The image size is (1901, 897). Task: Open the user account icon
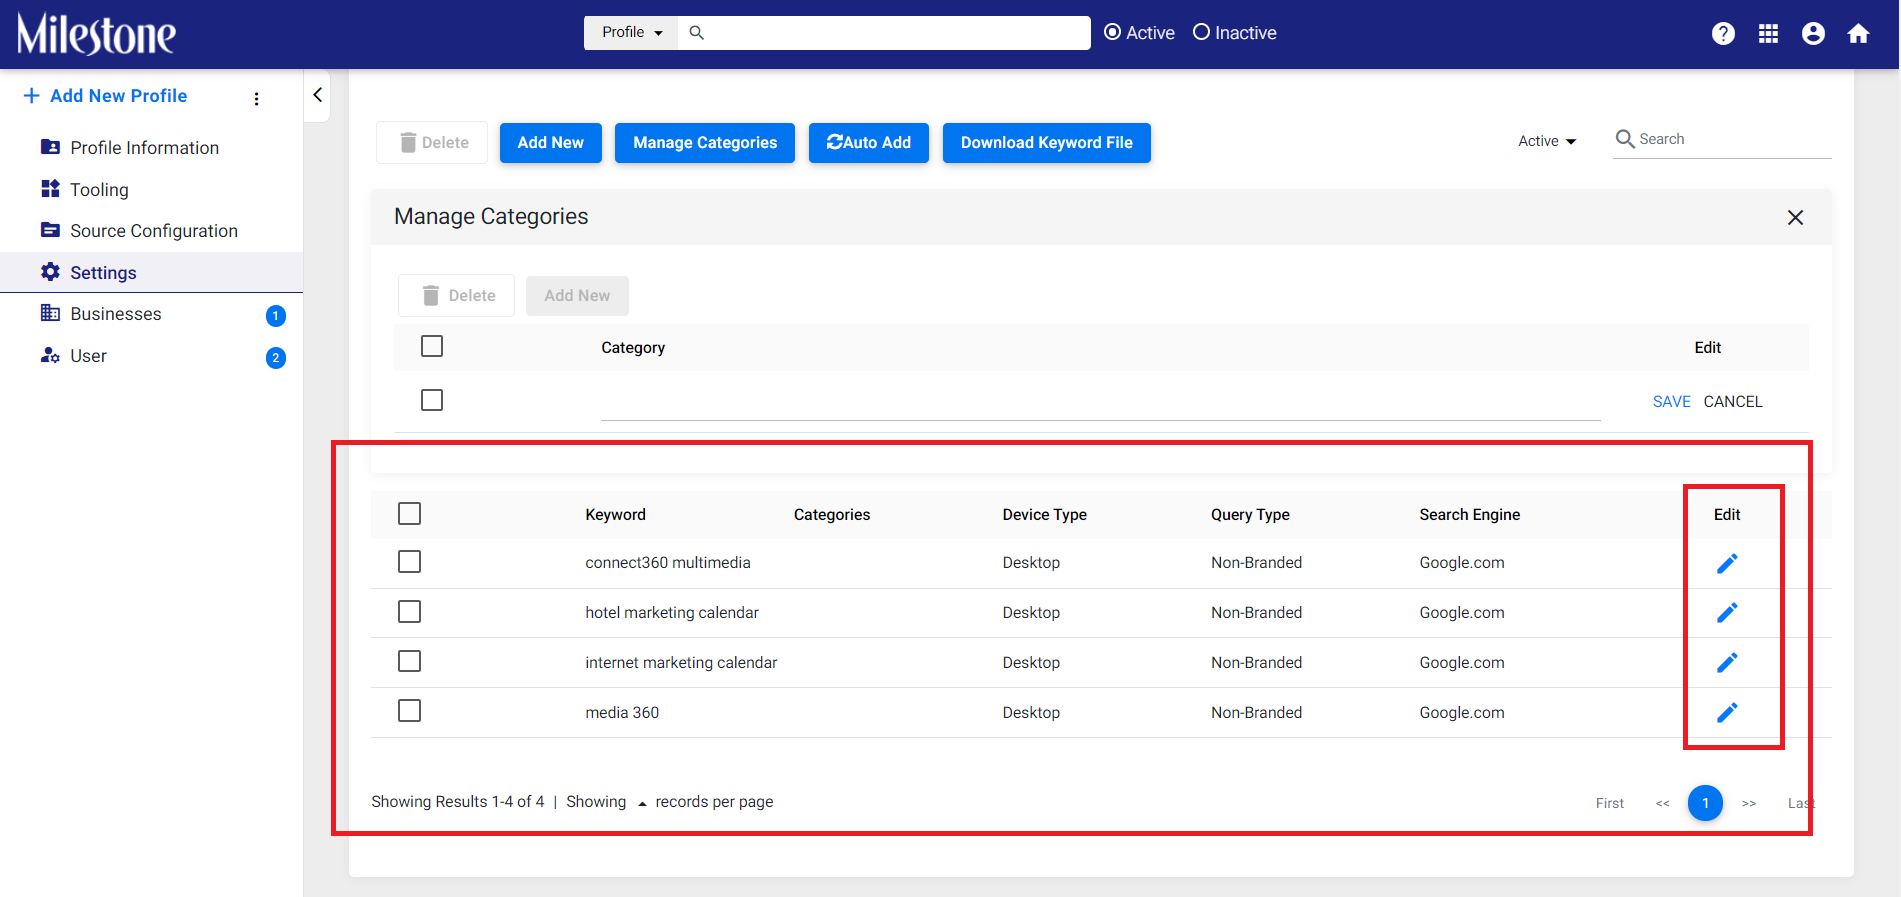(1813, 34)
